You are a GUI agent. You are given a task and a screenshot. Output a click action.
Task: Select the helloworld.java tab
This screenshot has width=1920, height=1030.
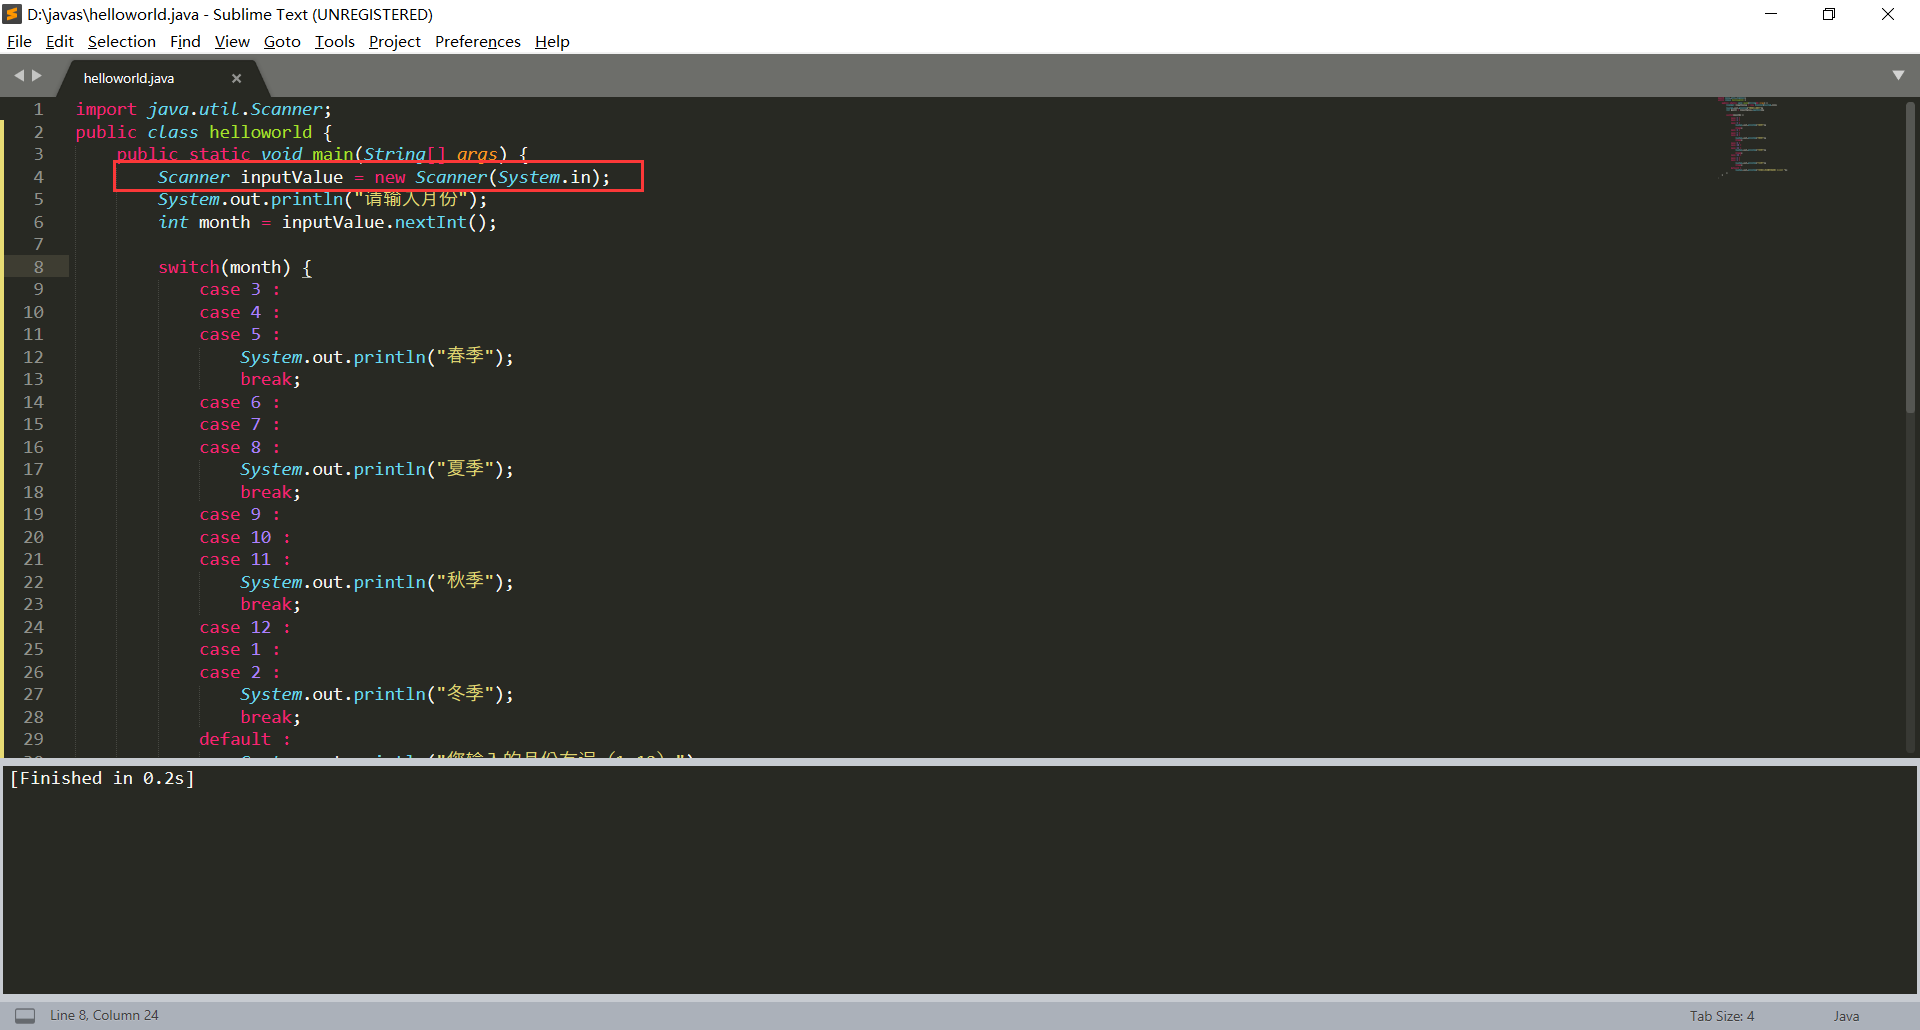[129, 78]
